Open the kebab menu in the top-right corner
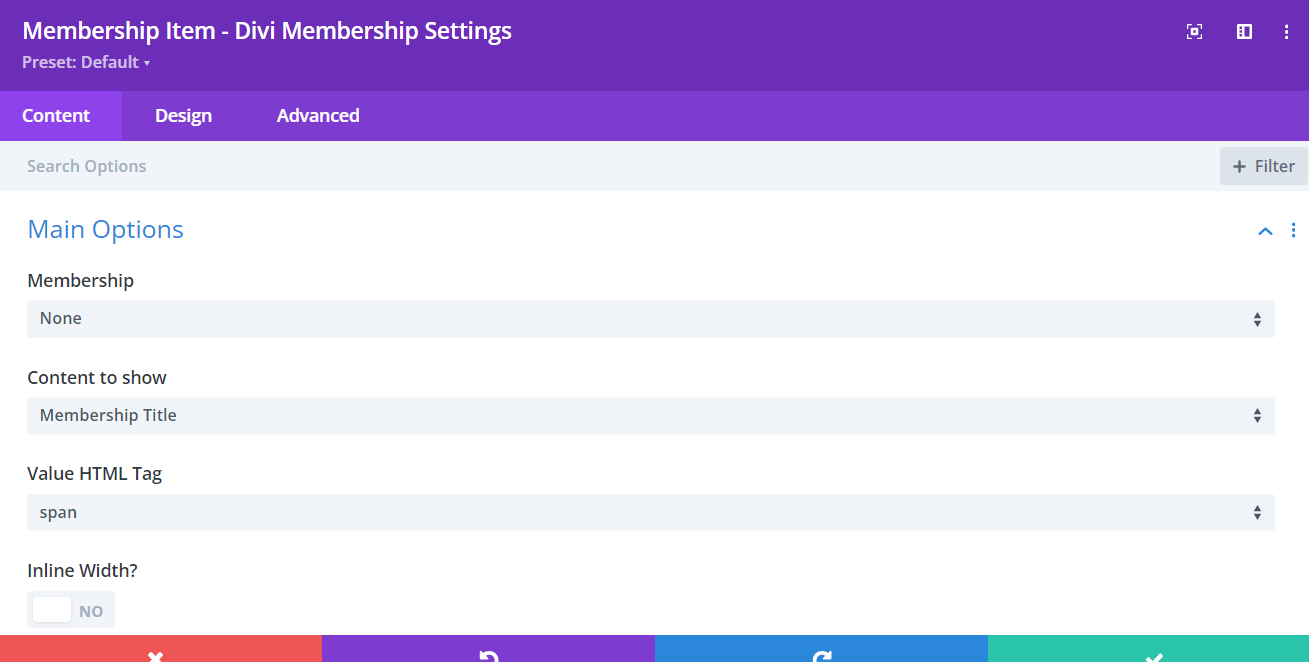1309x662 pixels. pos(1287,31)
